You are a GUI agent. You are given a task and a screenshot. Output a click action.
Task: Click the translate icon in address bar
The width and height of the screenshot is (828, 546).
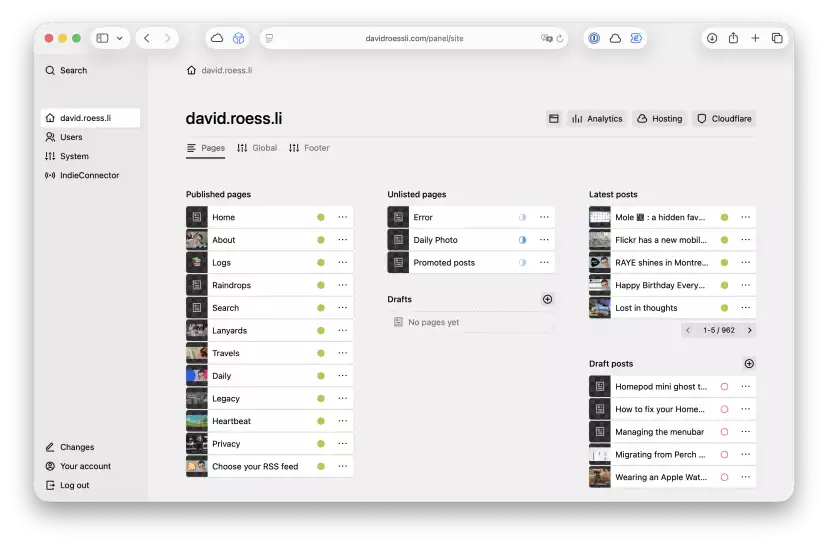coord(546,38)
